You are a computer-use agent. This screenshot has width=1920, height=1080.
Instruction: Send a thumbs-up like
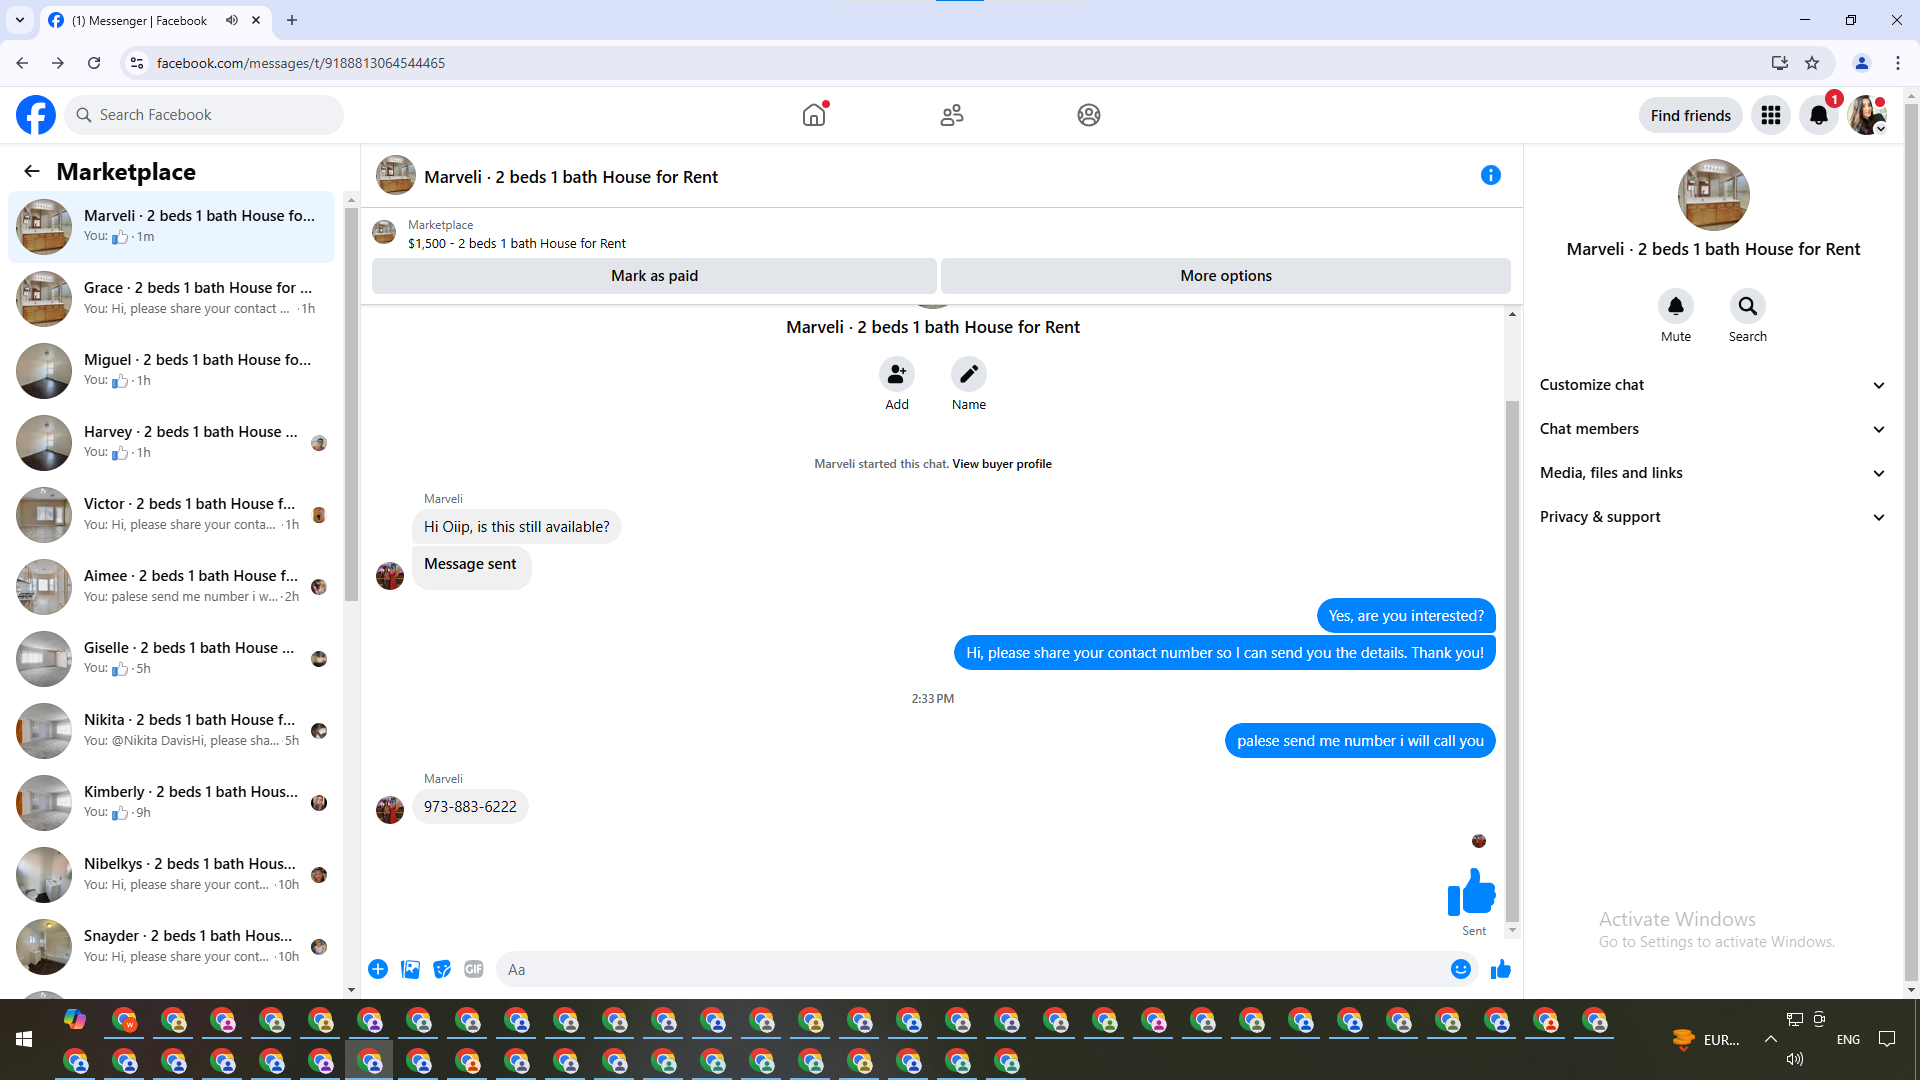(x=1500, y=969)
